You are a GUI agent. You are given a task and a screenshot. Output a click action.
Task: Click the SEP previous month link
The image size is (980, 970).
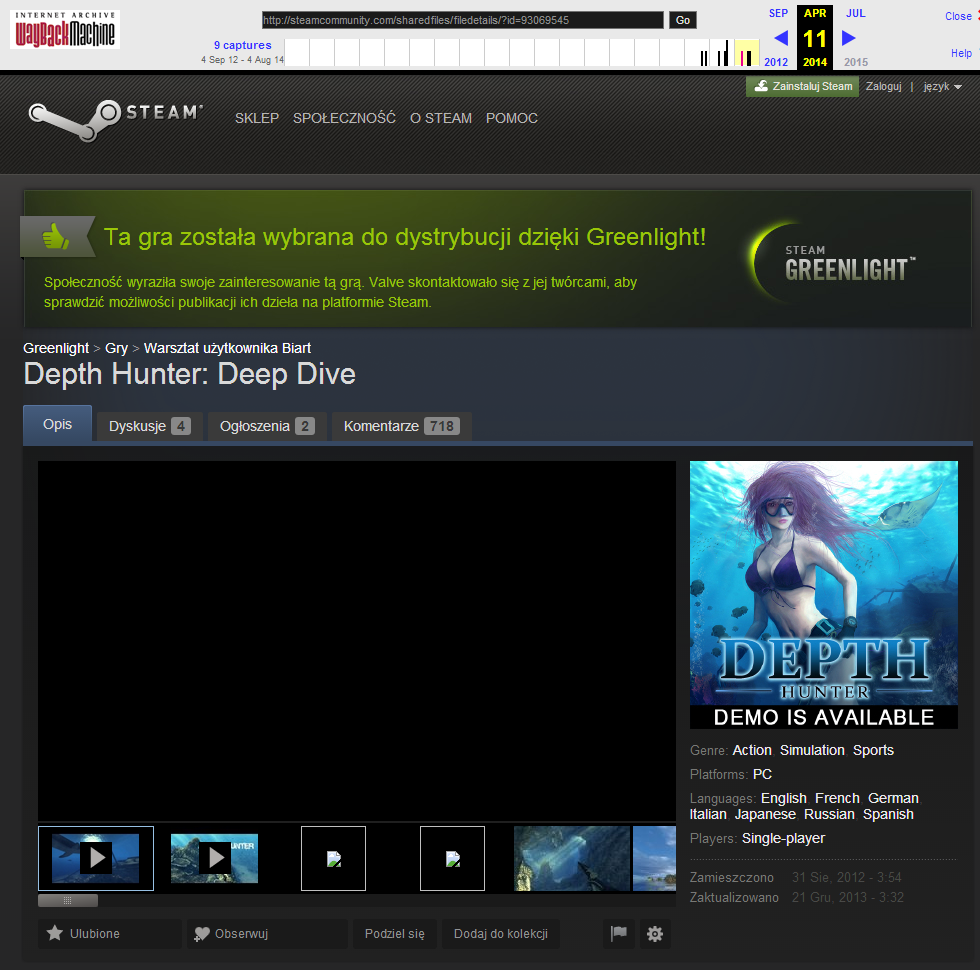point(778,13)
